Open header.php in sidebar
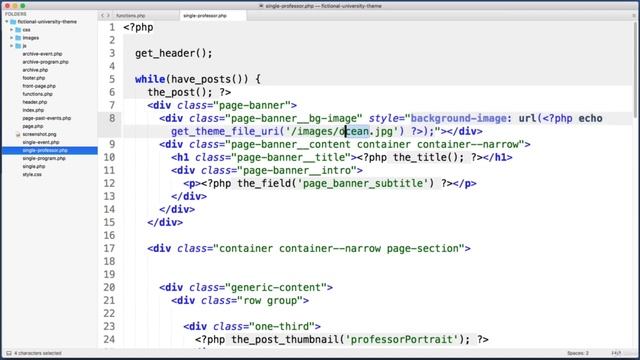The width and height of the screenshot is (640, 360). tap(35, 102)
